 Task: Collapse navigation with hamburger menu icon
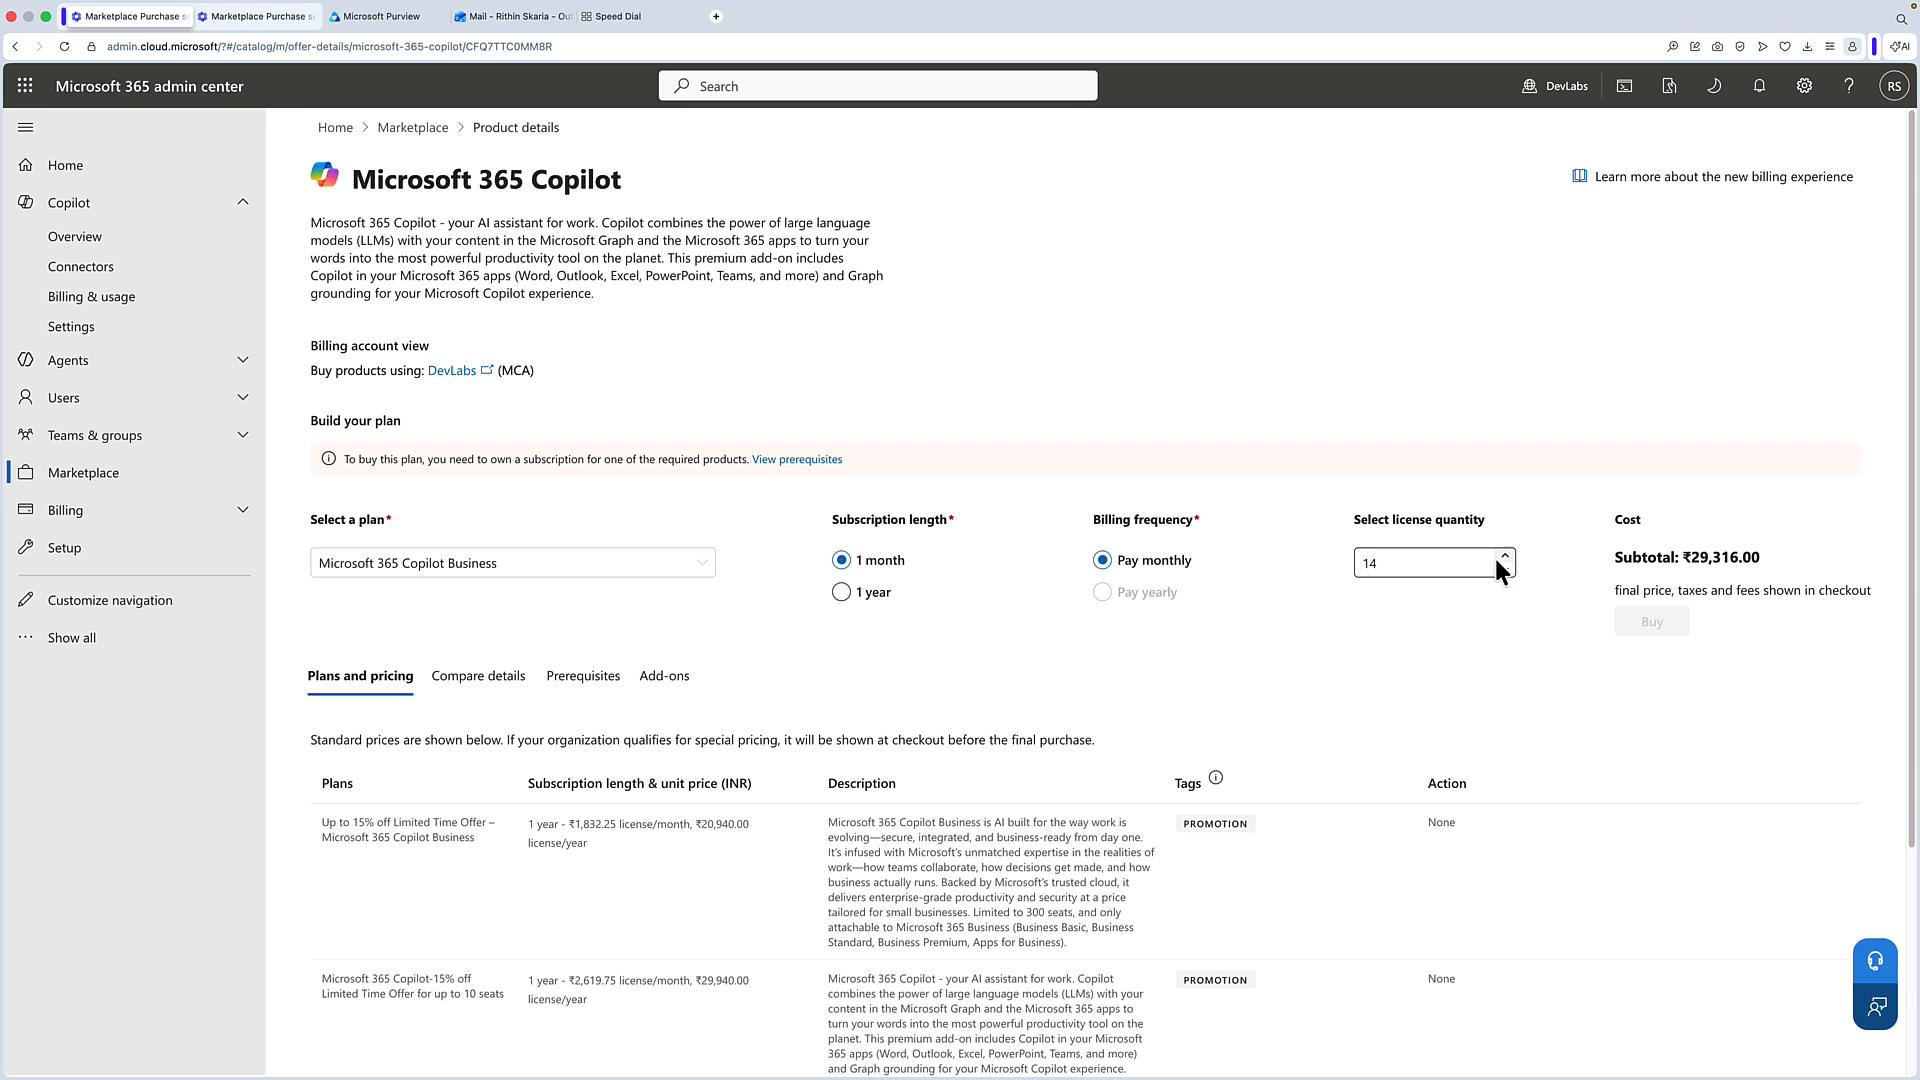[x=26, y=127]
